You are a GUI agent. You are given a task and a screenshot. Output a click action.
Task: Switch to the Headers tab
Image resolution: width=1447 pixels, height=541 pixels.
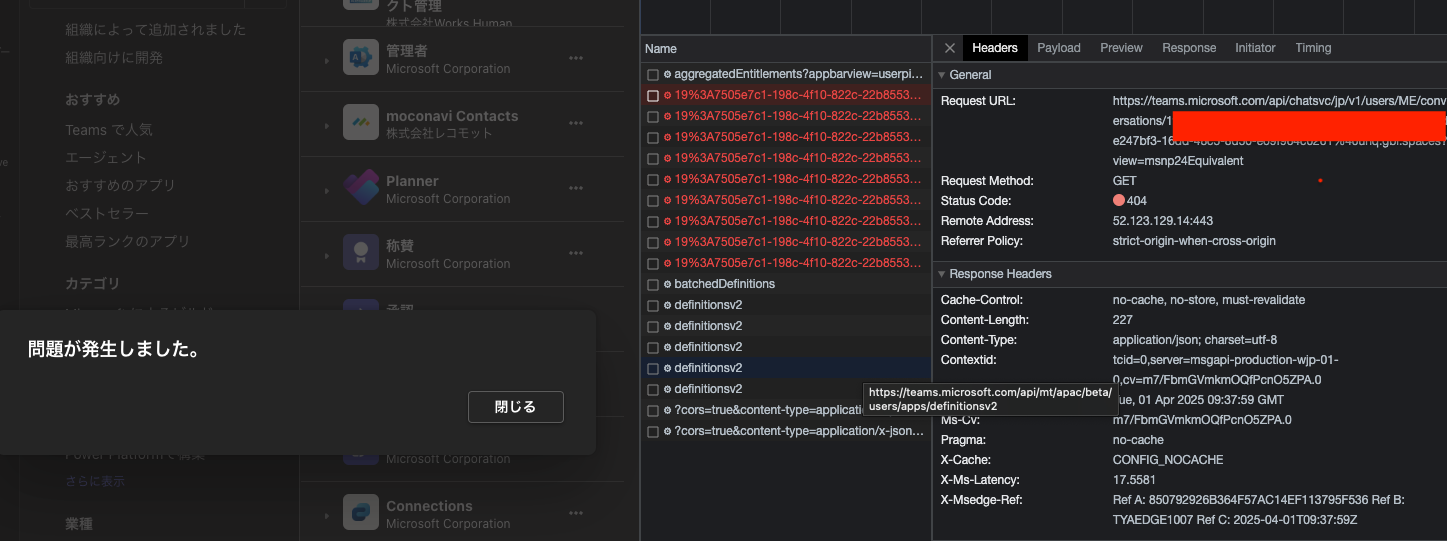coord(995,48)
